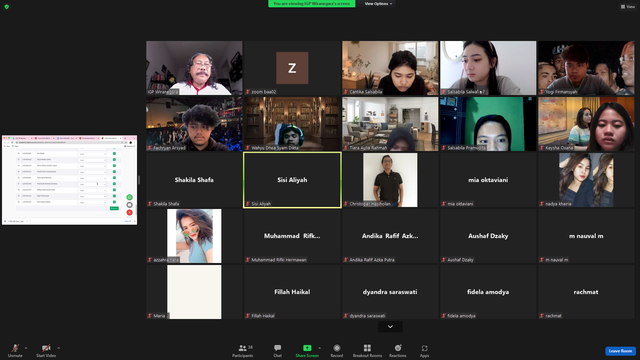Click the green encryption shield icon
This screenshot has width=640, height=360.
point(7,7)
